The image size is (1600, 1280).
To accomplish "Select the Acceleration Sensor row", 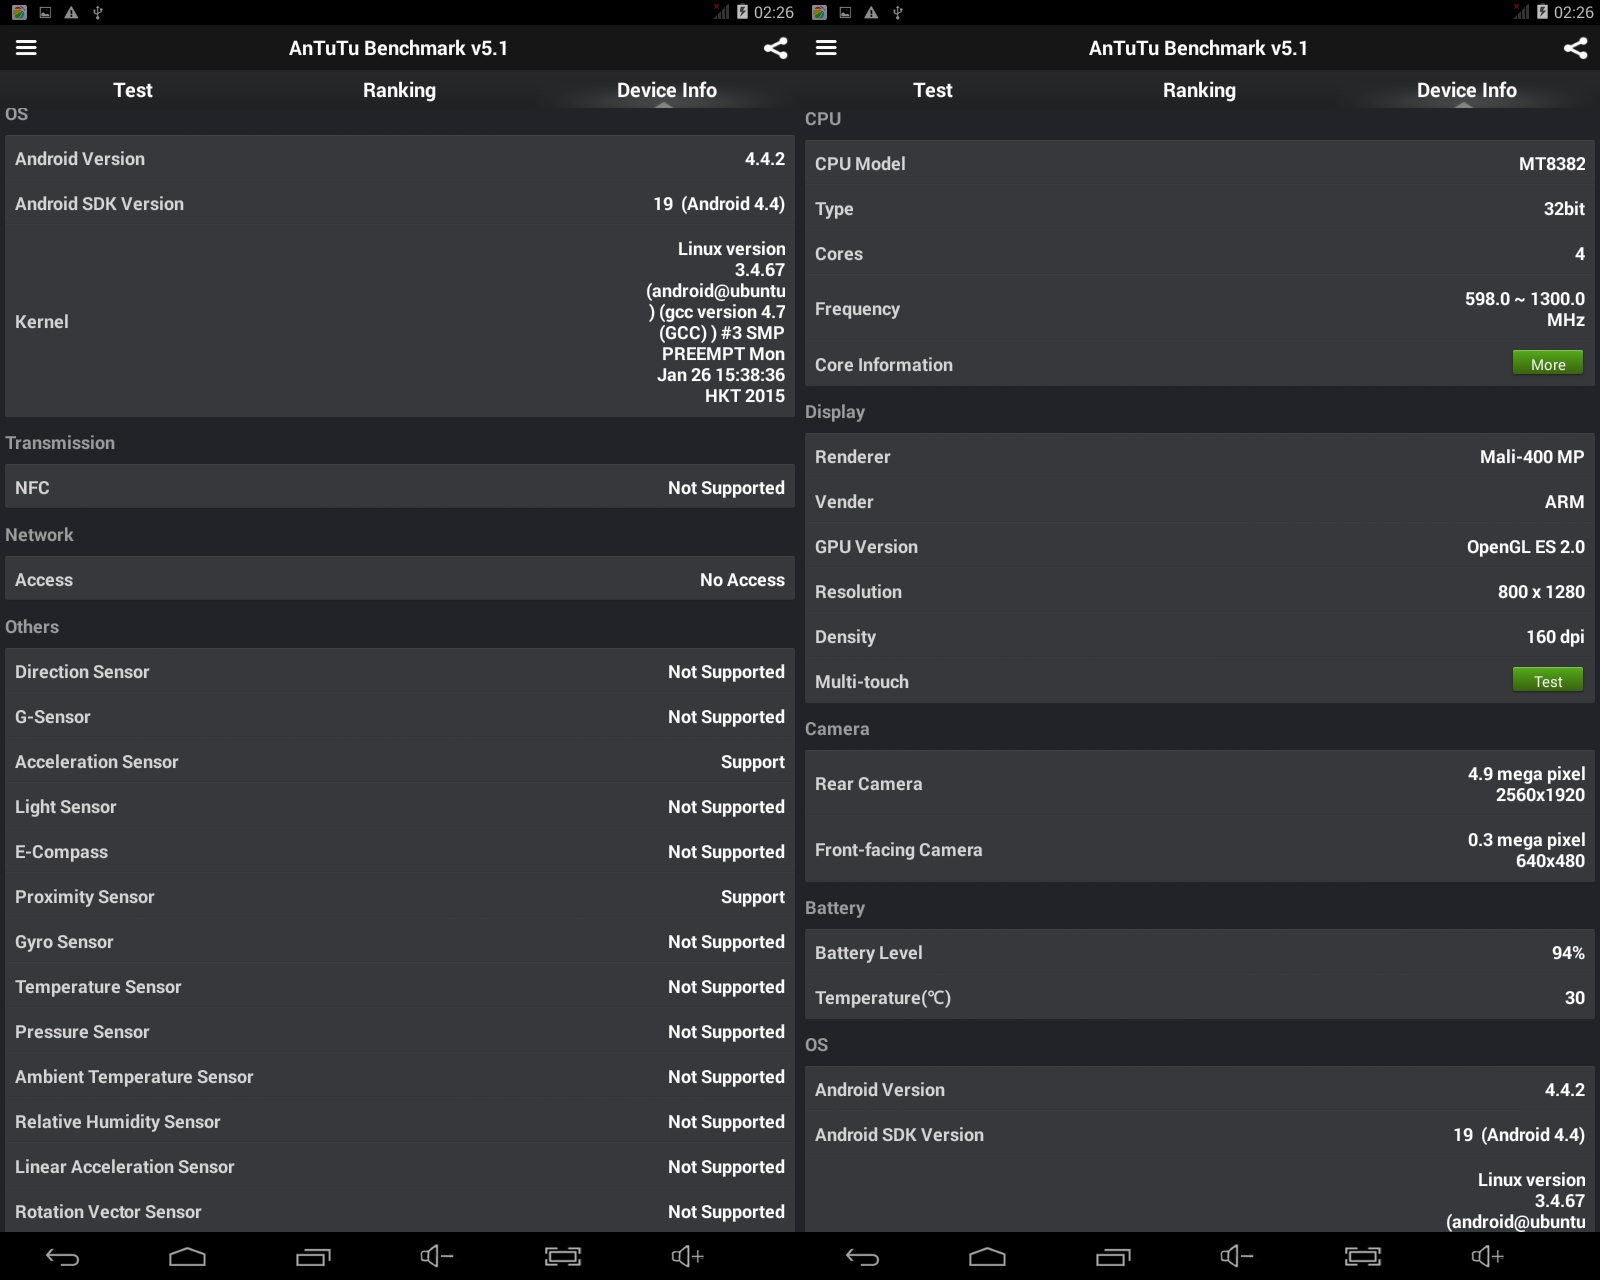I will [399, 761].
